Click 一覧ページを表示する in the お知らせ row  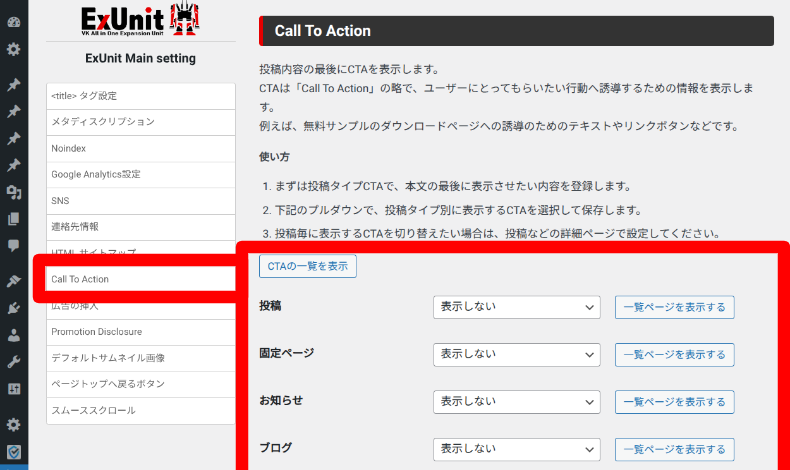click(675, 402)
